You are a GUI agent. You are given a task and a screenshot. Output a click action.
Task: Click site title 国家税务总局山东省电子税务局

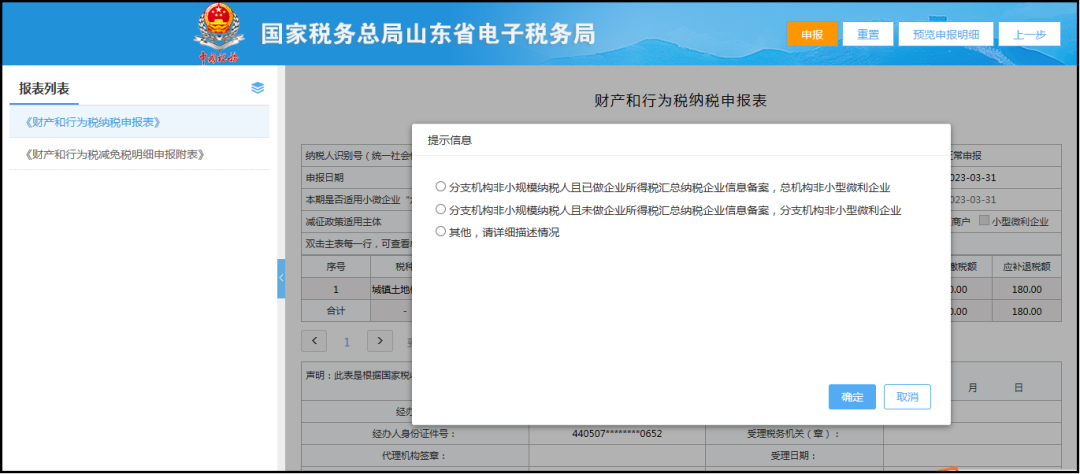point(428,34)
